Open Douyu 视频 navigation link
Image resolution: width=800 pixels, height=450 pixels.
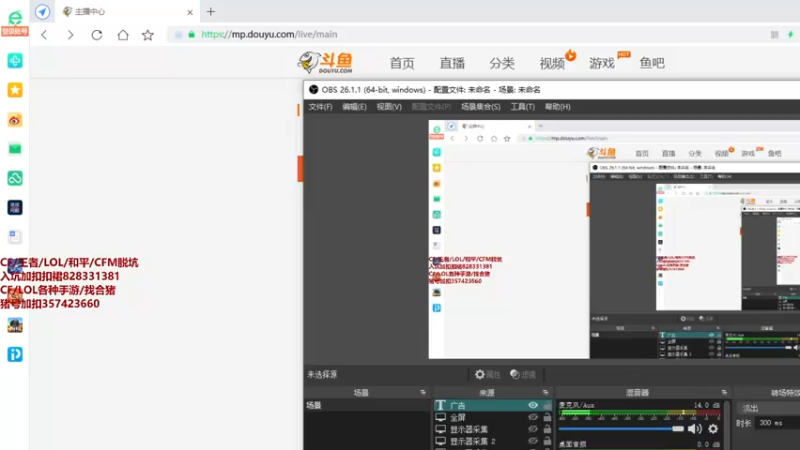552,63
